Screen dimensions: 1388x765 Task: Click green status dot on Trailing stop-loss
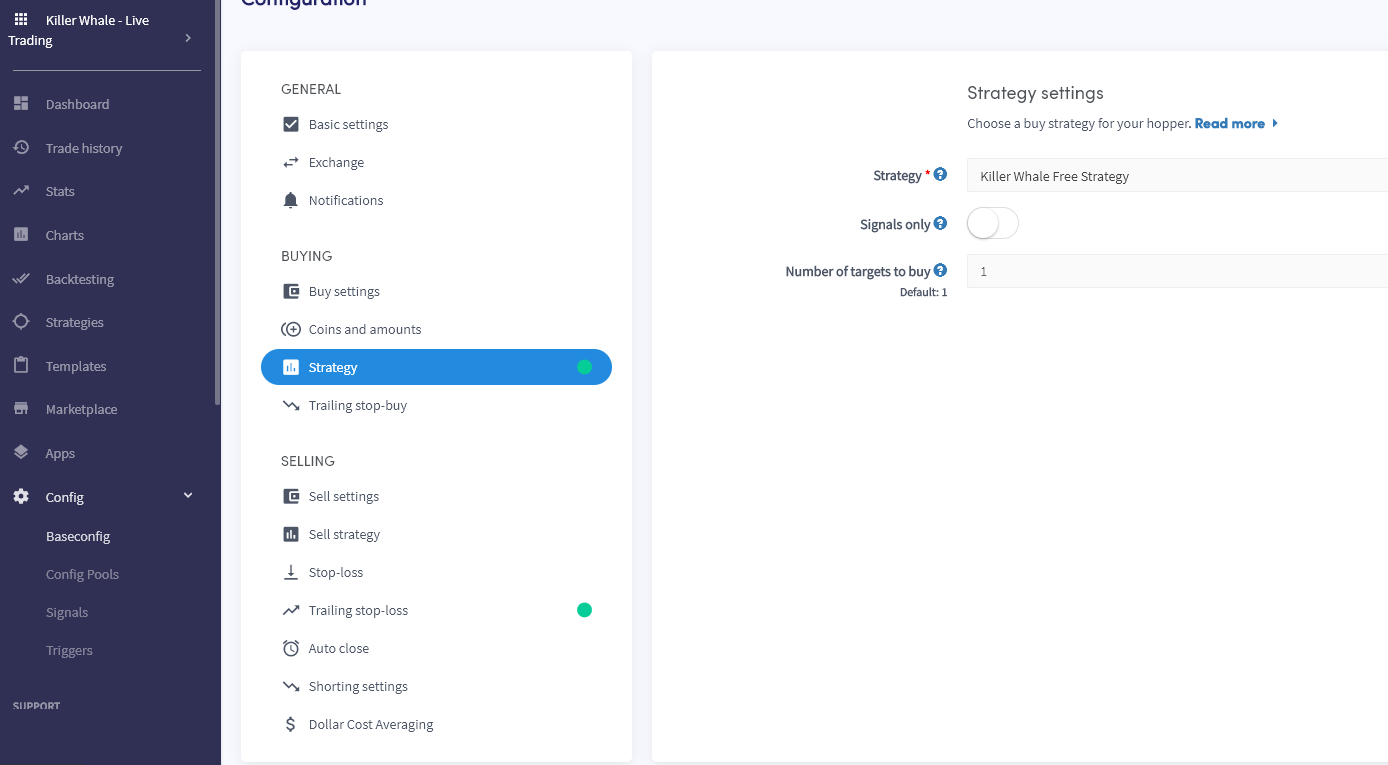585,610
